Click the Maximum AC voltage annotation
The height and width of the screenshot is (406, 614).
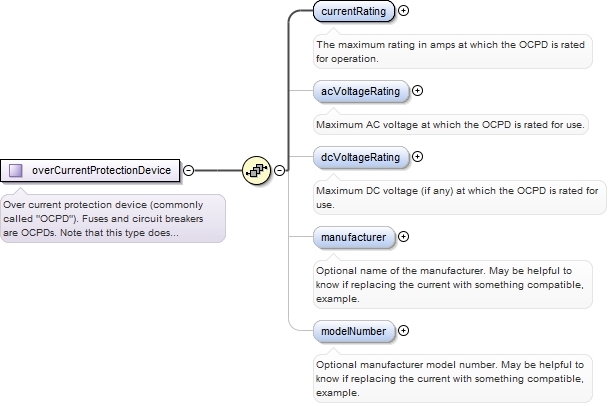pos(451,125)
